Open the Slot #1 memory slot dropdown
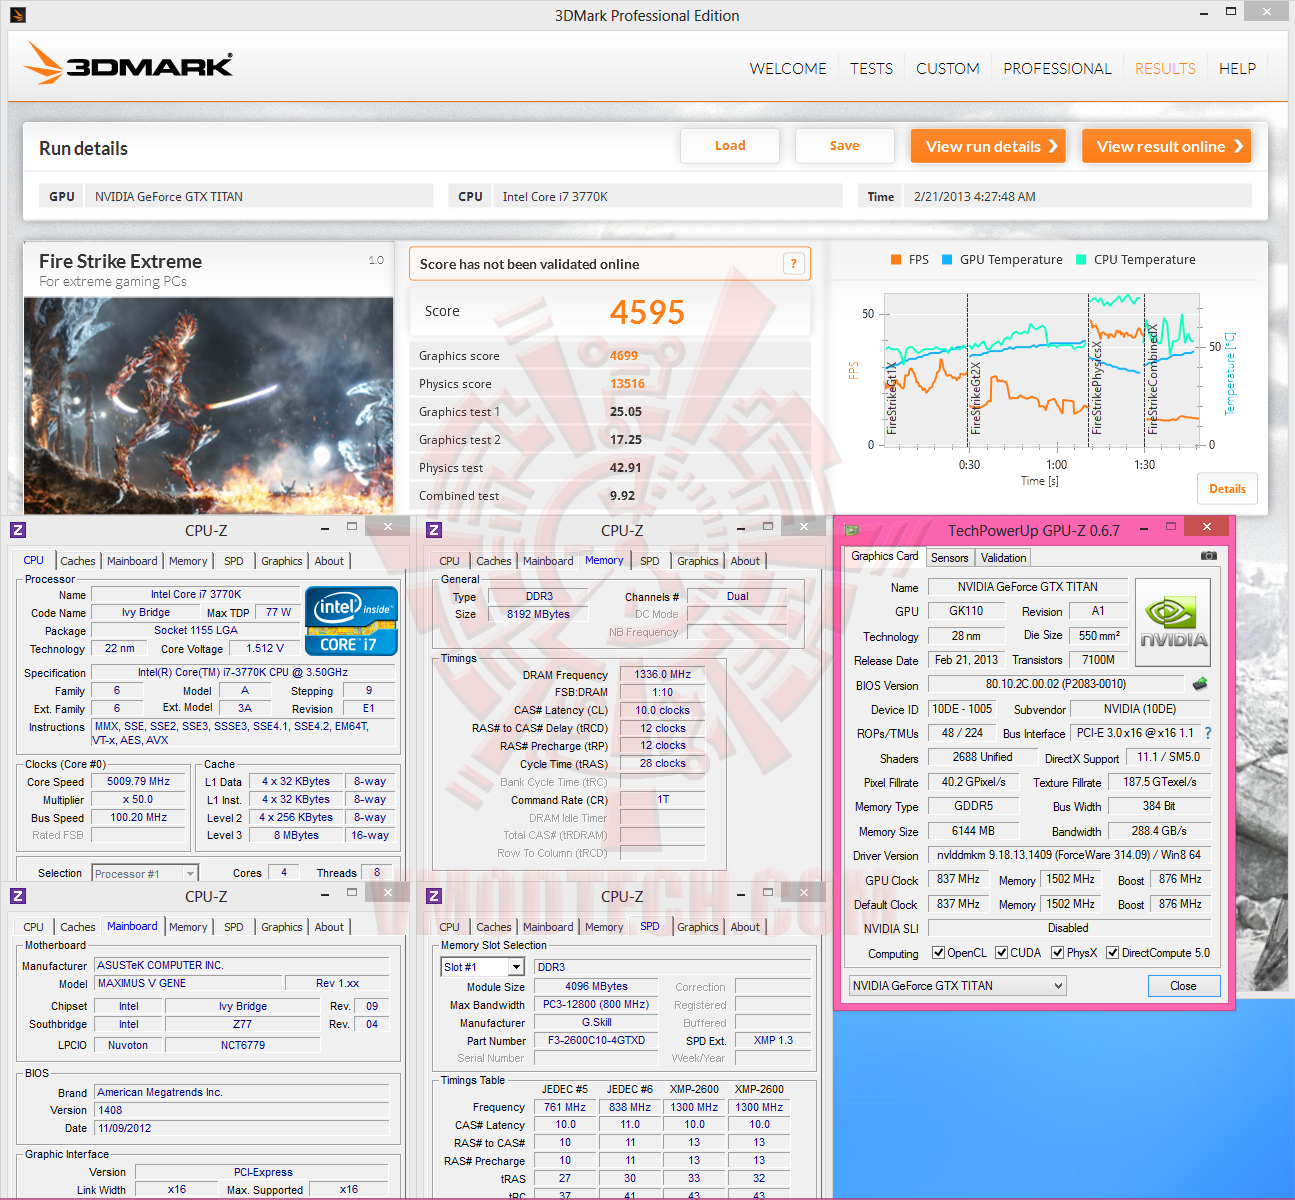This screenshot has height=1200, width=1295. point(483,967)
